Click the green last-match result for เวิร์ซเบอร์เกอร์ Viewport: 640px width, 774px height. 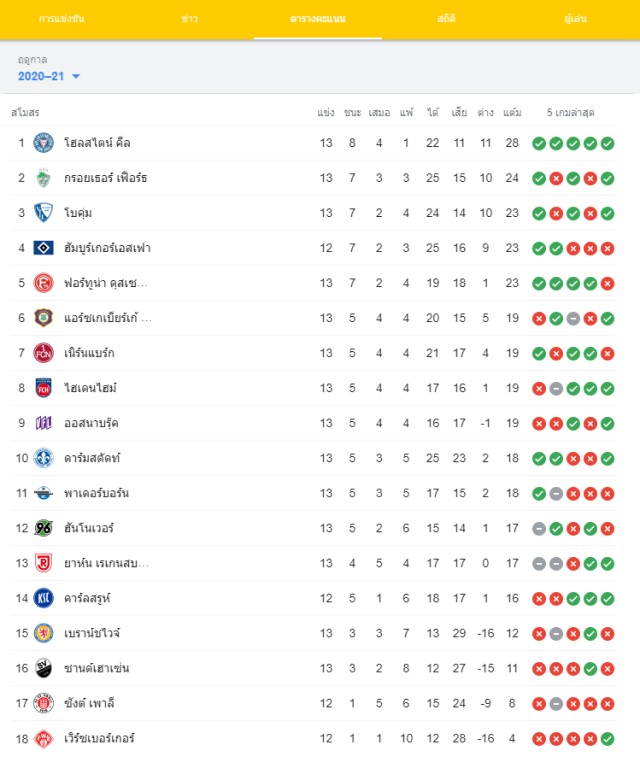click(607, 739)
